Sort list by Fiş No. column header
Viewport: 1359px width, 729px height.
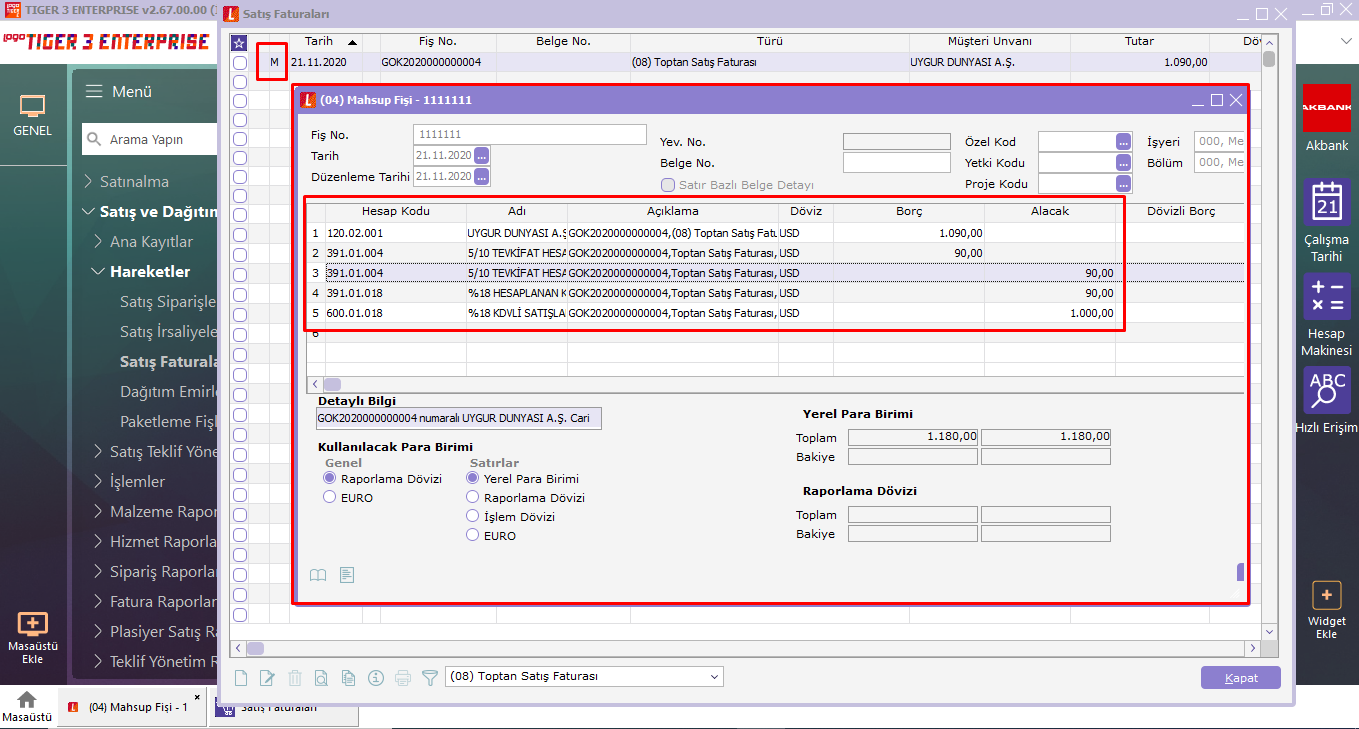[x=438, y=42]
